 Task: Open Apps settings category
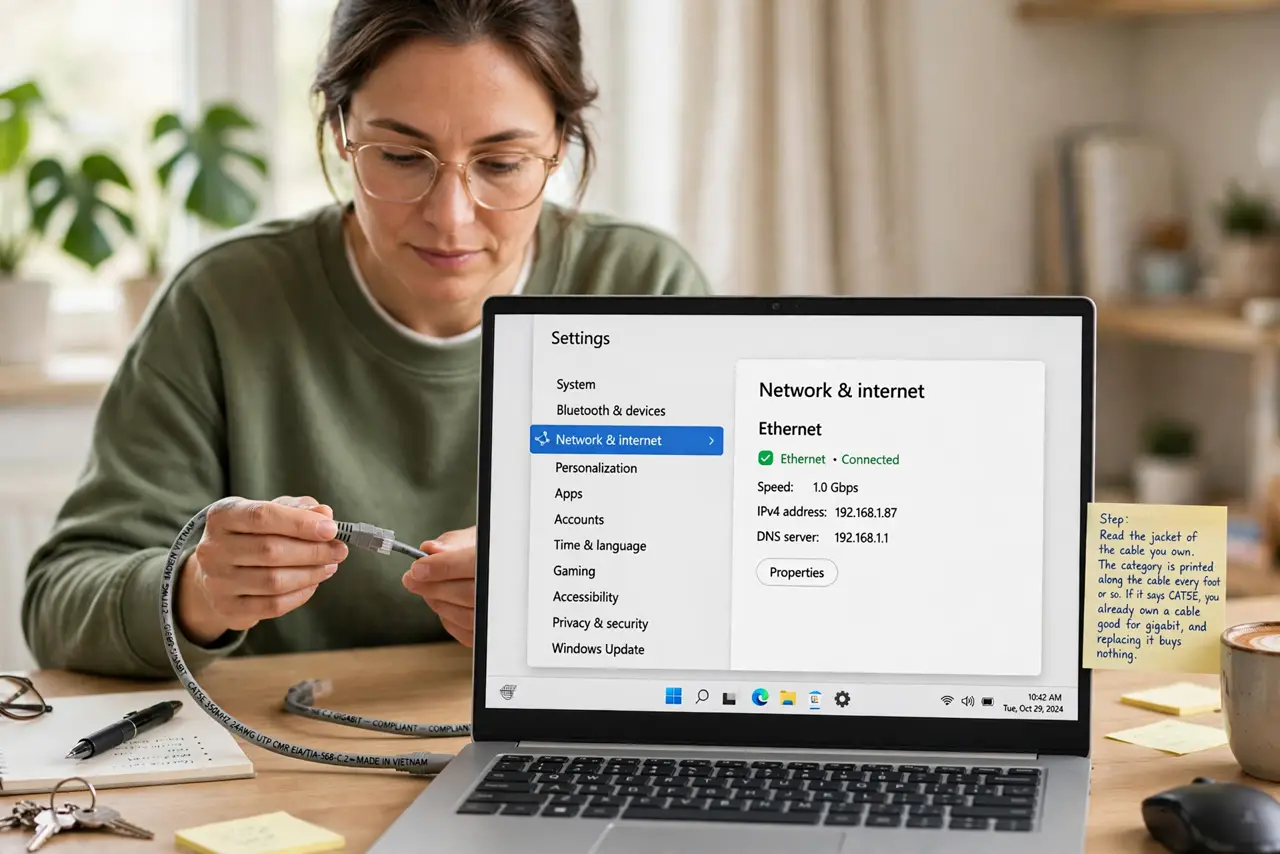pyautogui.click(x=568, y=494)
